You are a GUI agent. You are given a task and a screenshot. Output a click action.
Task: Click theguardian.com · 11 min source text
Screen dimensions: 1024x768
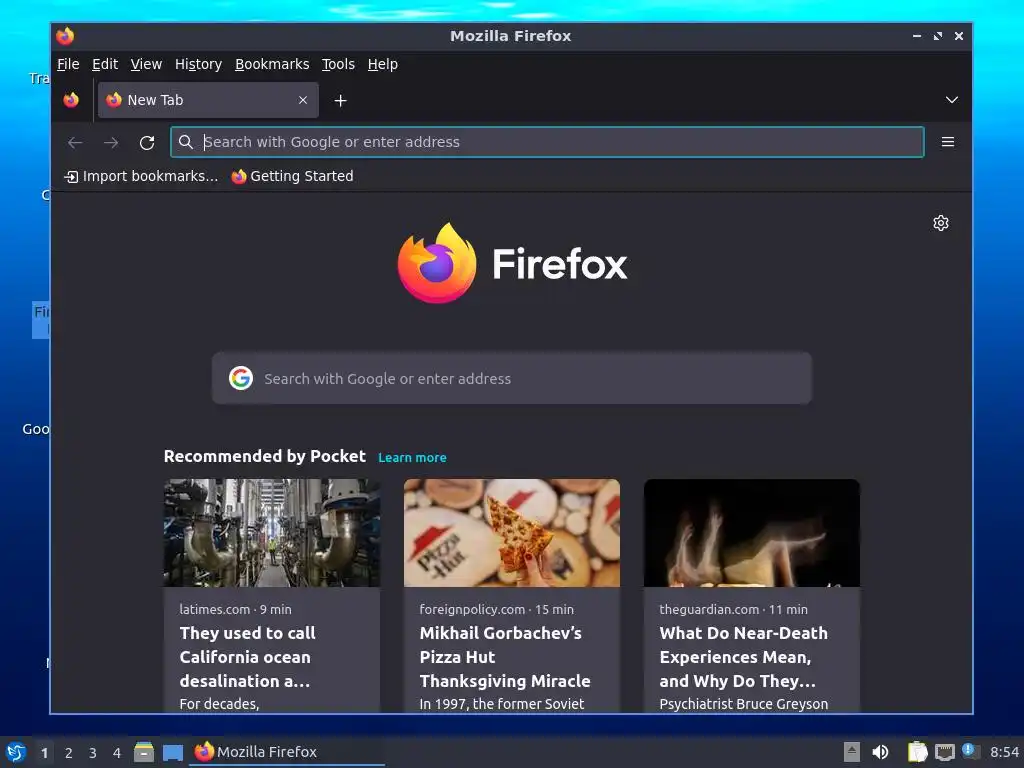pos(733,609)
